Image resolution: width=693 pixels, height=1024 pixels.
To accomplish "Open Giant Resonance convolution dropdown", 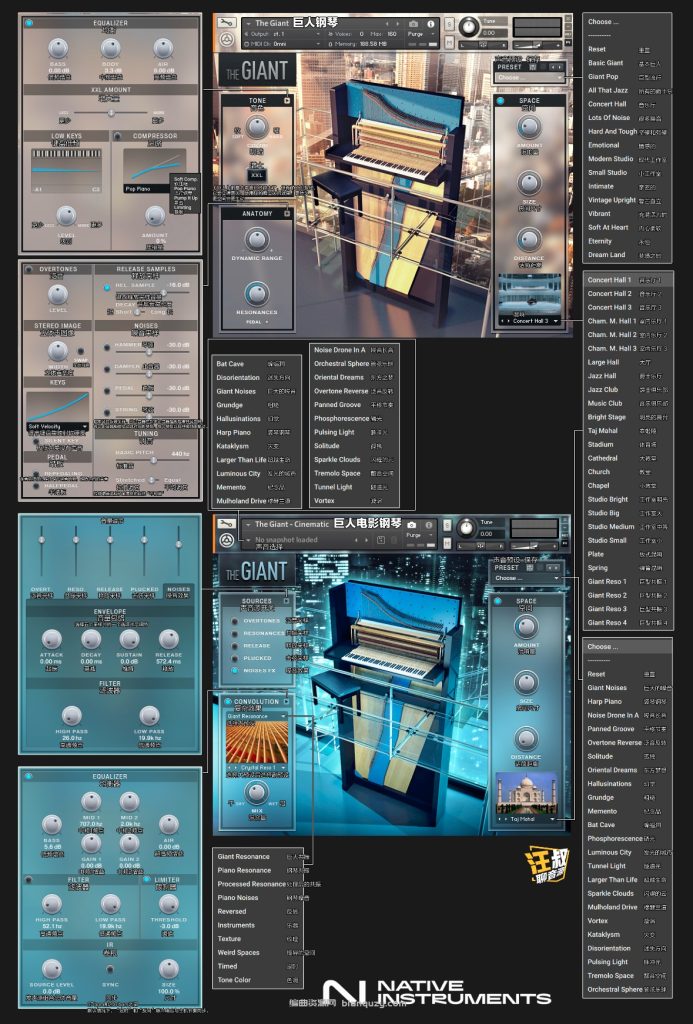I will [x=257, y=716].
